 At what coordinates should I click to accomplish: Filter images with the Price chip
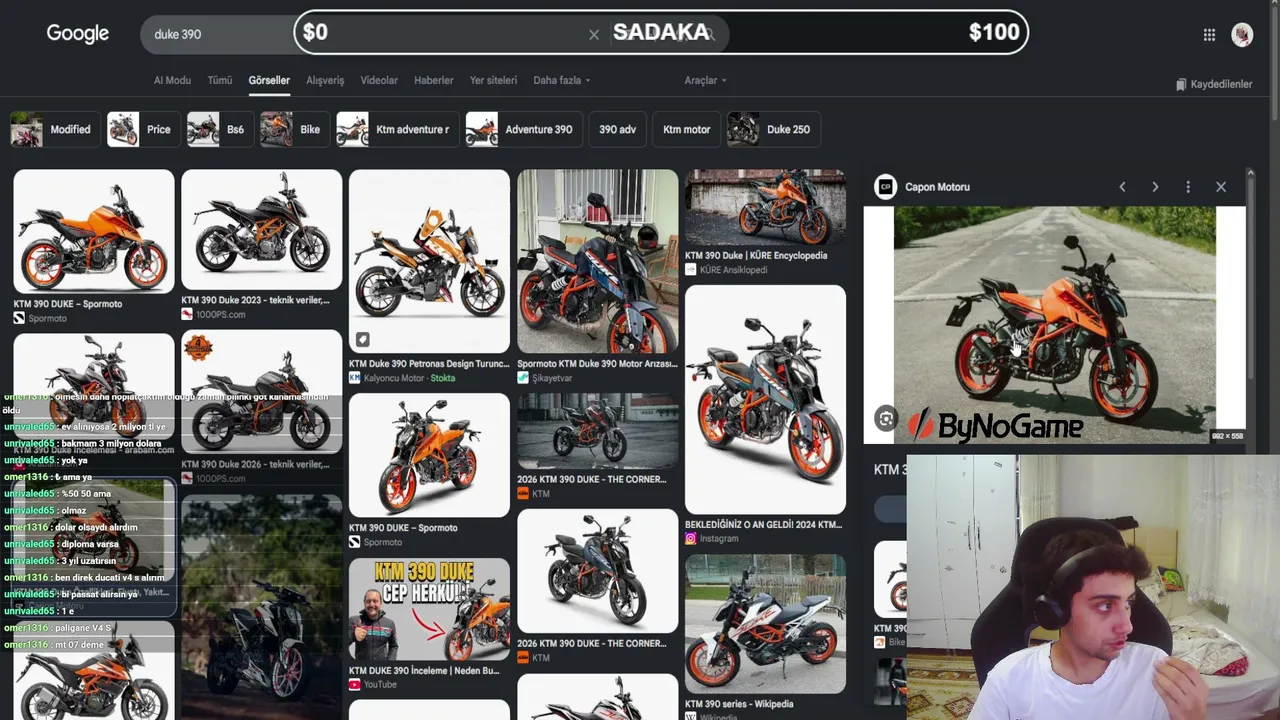point(143,129)
